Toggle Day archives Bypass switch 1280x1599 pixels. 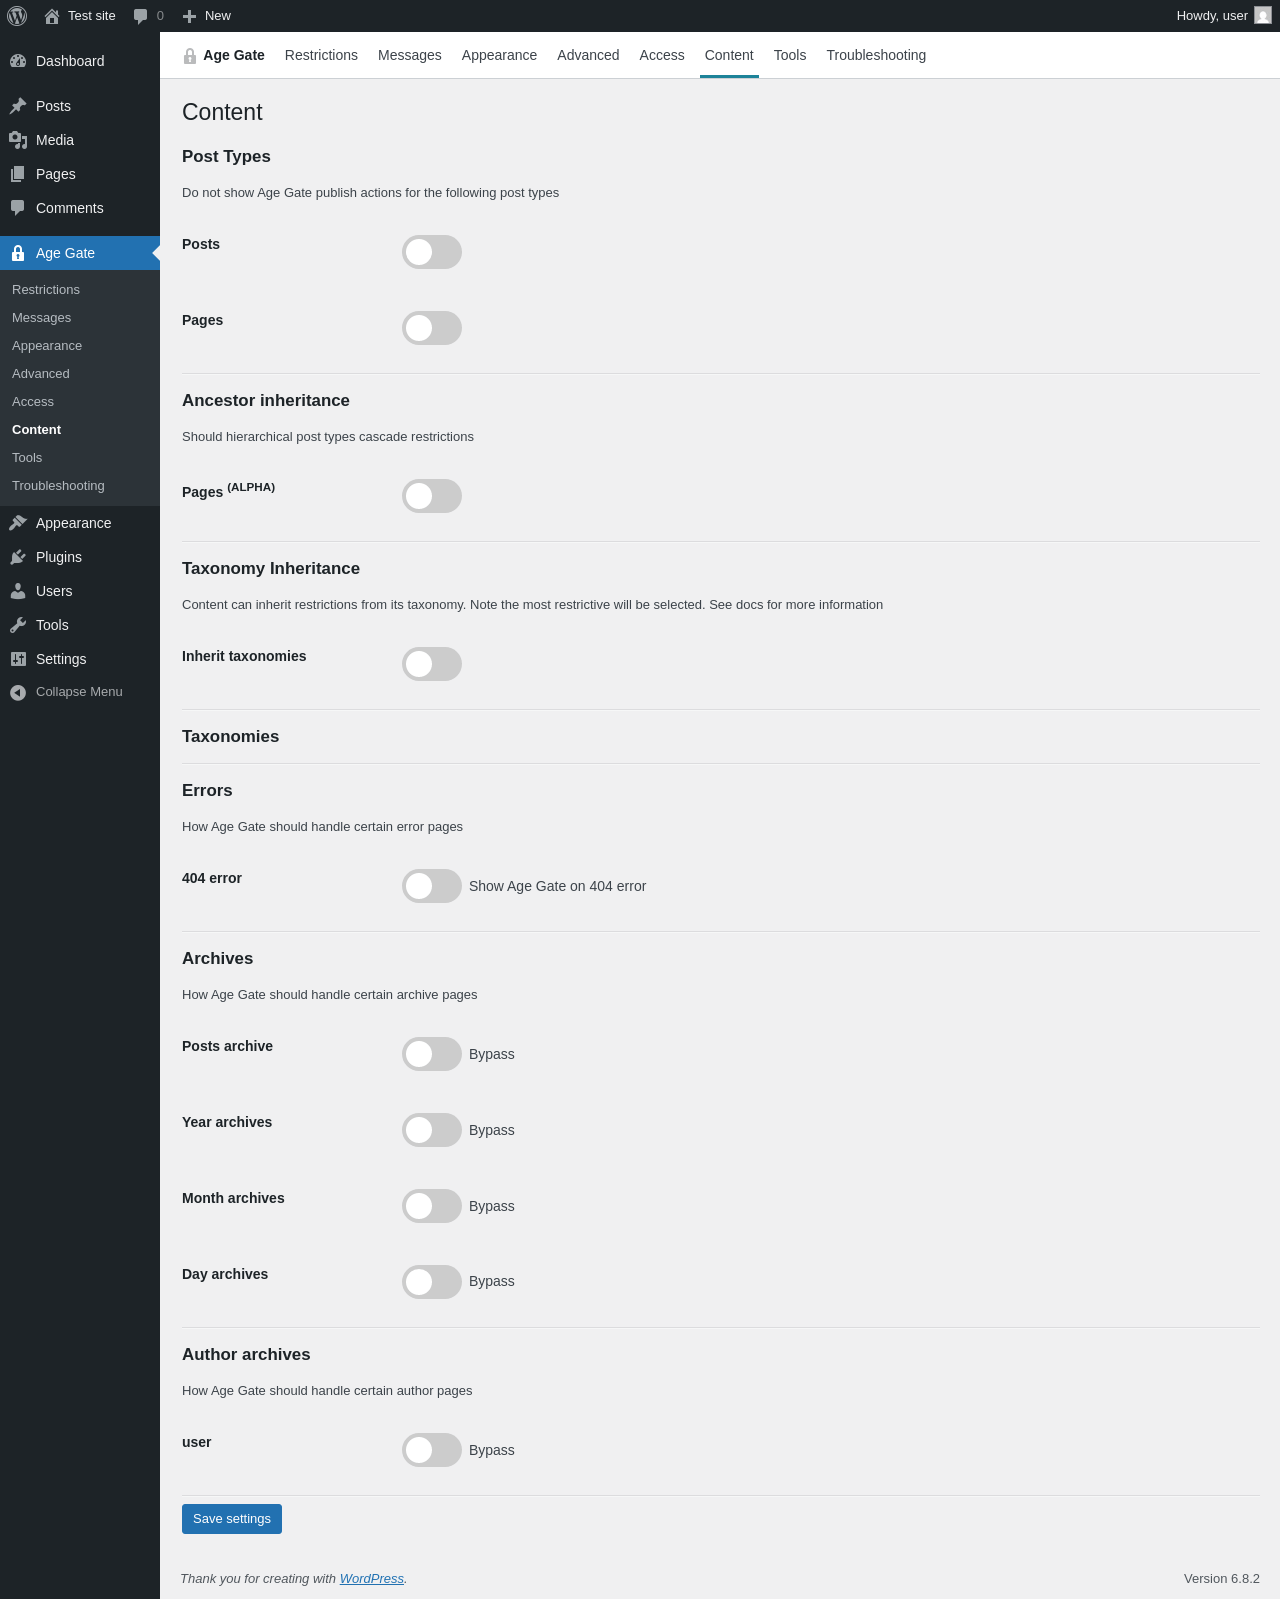432,1282
